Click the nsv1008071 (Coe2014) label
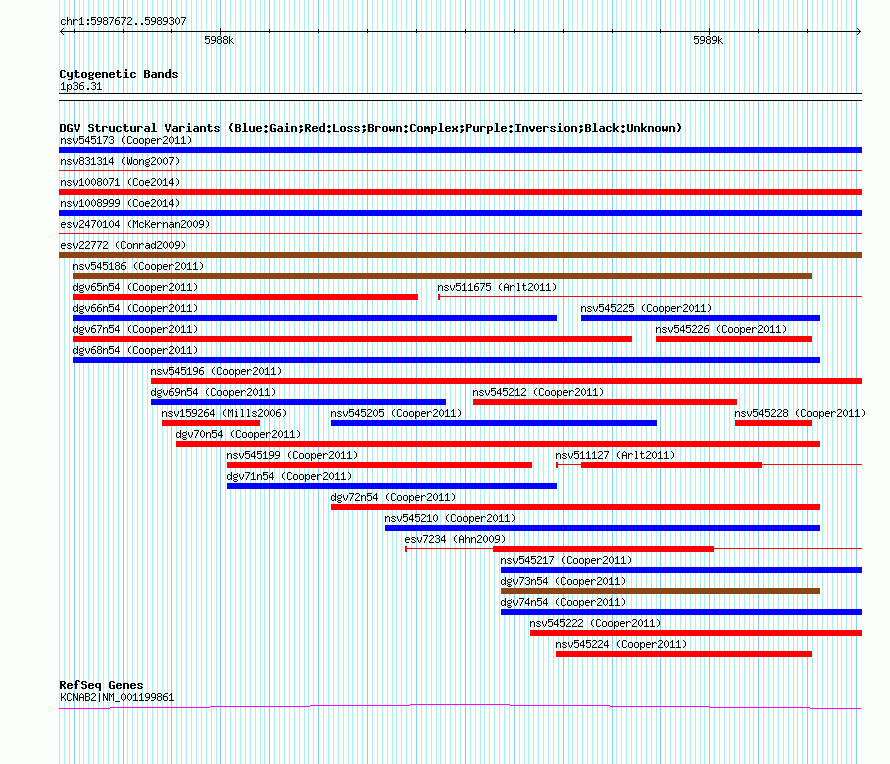This screenshot has height=764, width=890. [x=120, y=182]
